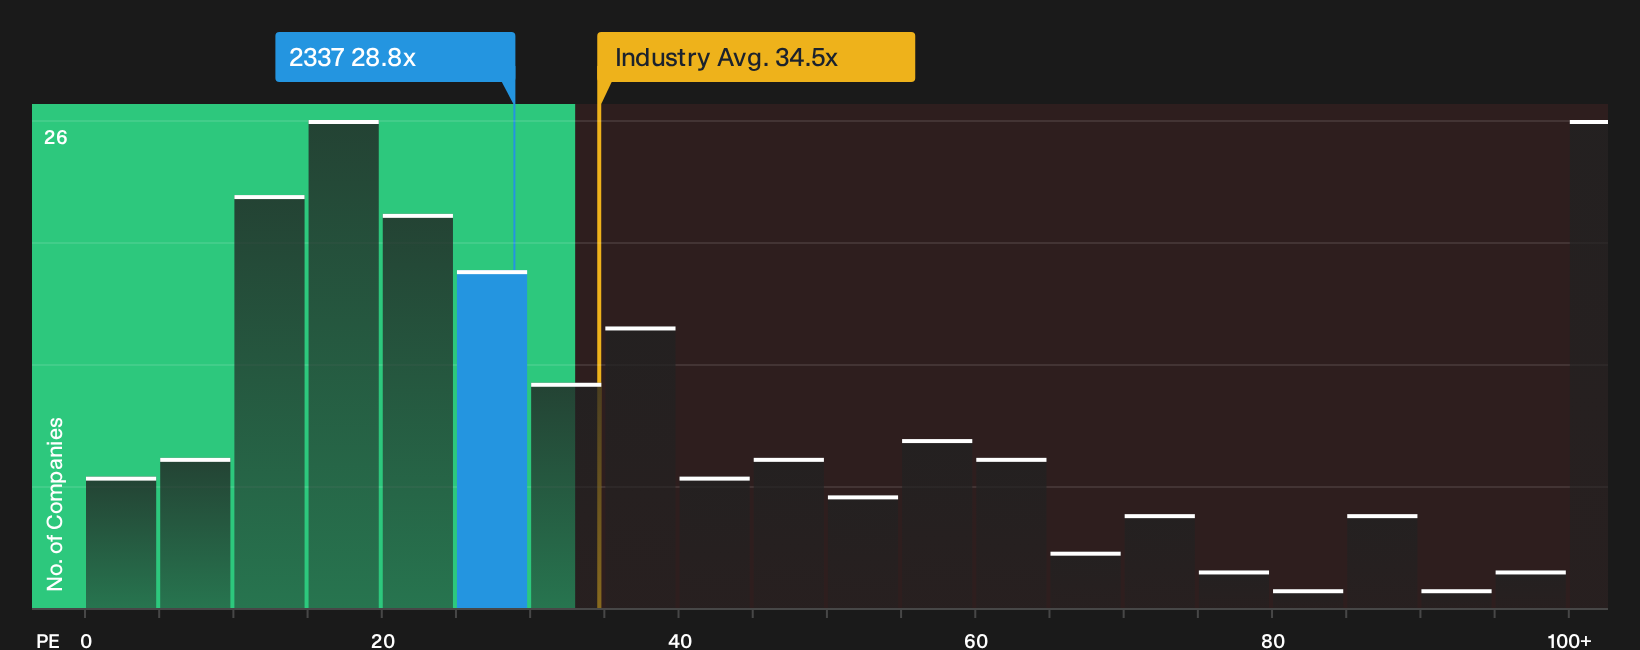Click the bar for PE 85-90
The width and height of the screenshot is (1640, 650).
point(1382,561)
